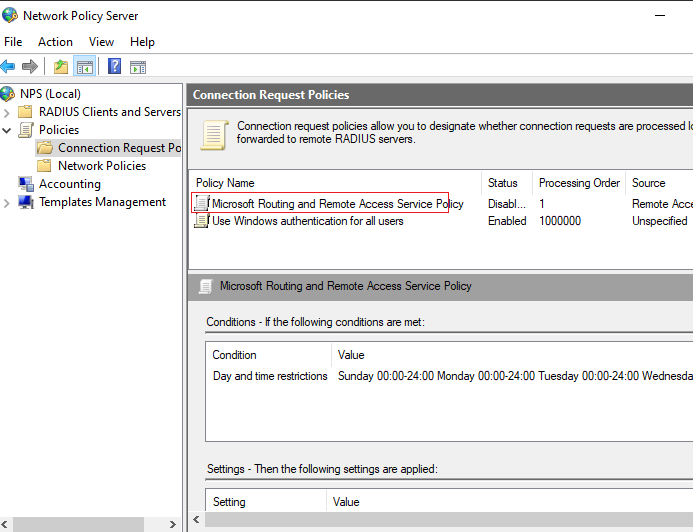
Task: Select the NPS (Local) root node
Action: tap(50, 94)
